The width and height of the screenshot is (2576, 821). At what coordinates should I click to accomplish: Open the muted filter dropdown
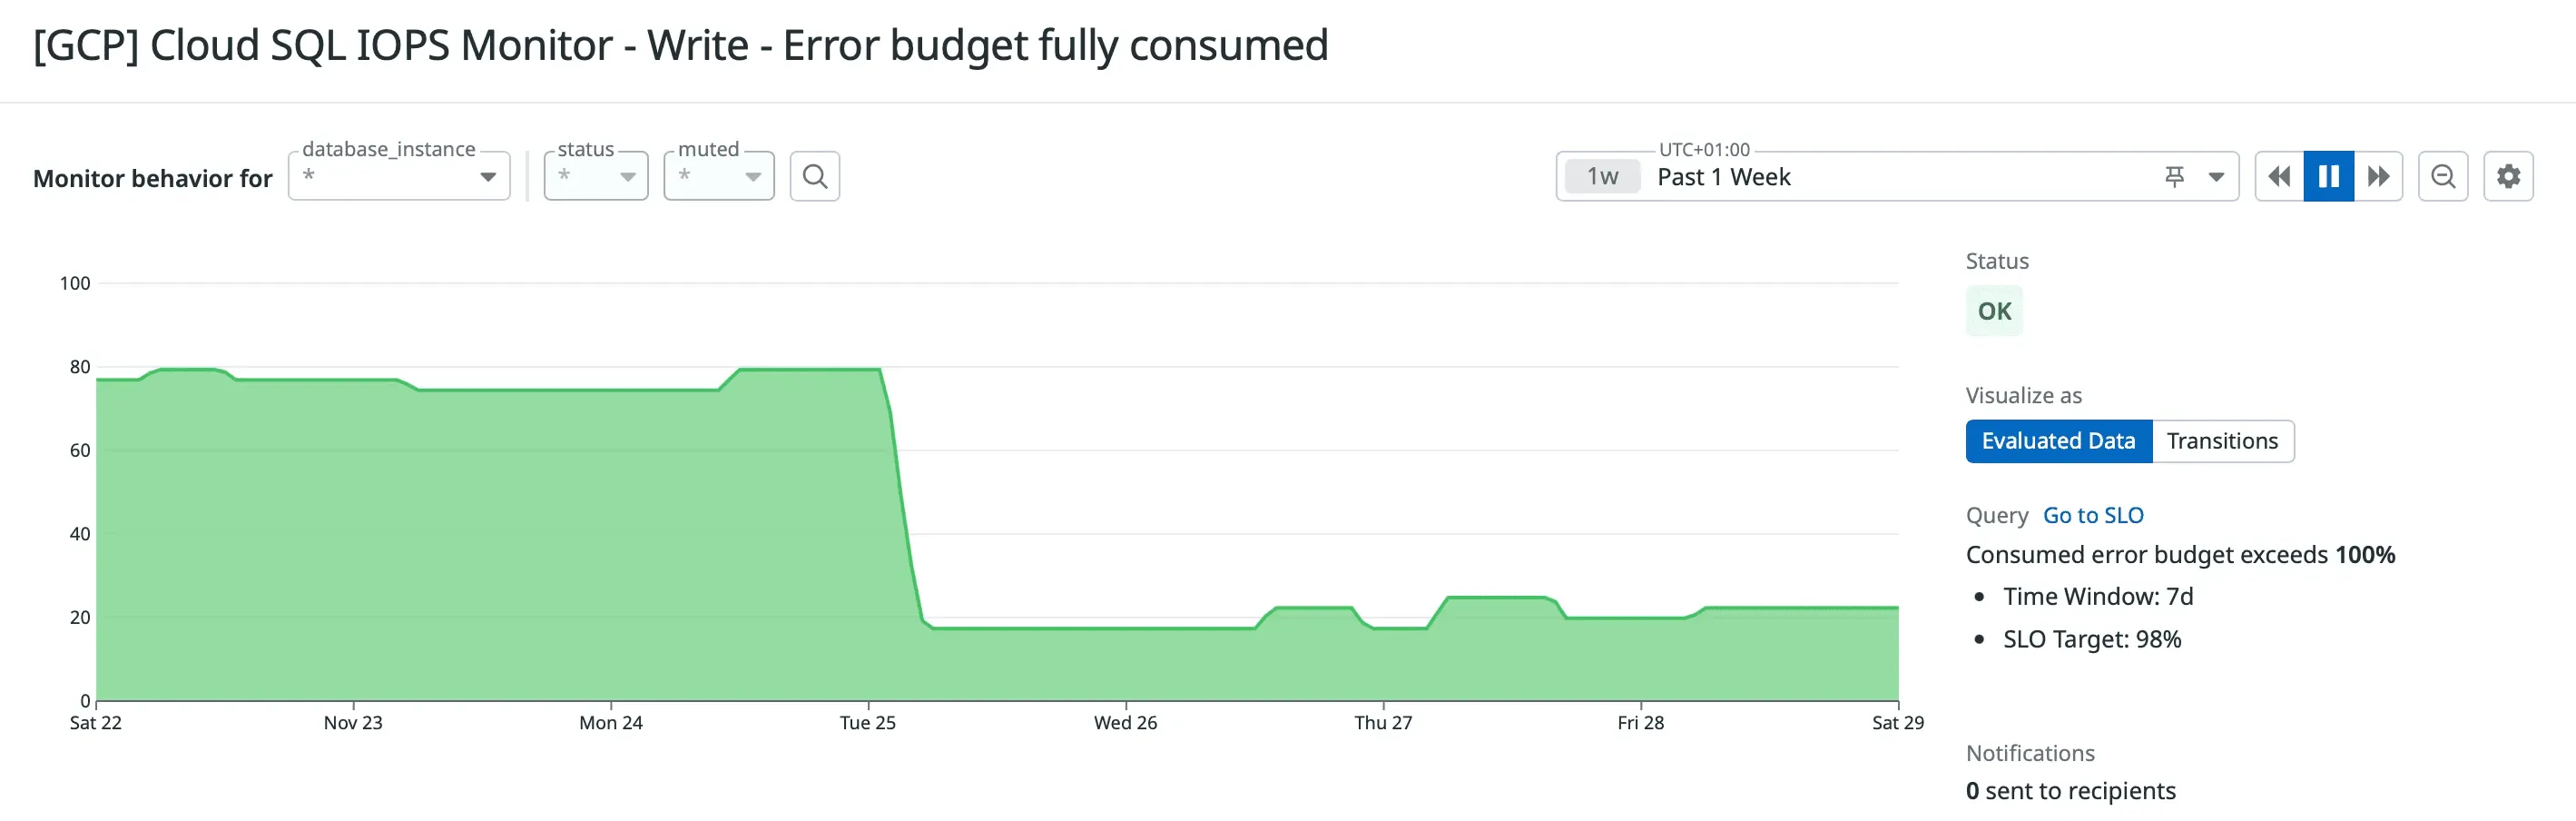click(753, 175)
